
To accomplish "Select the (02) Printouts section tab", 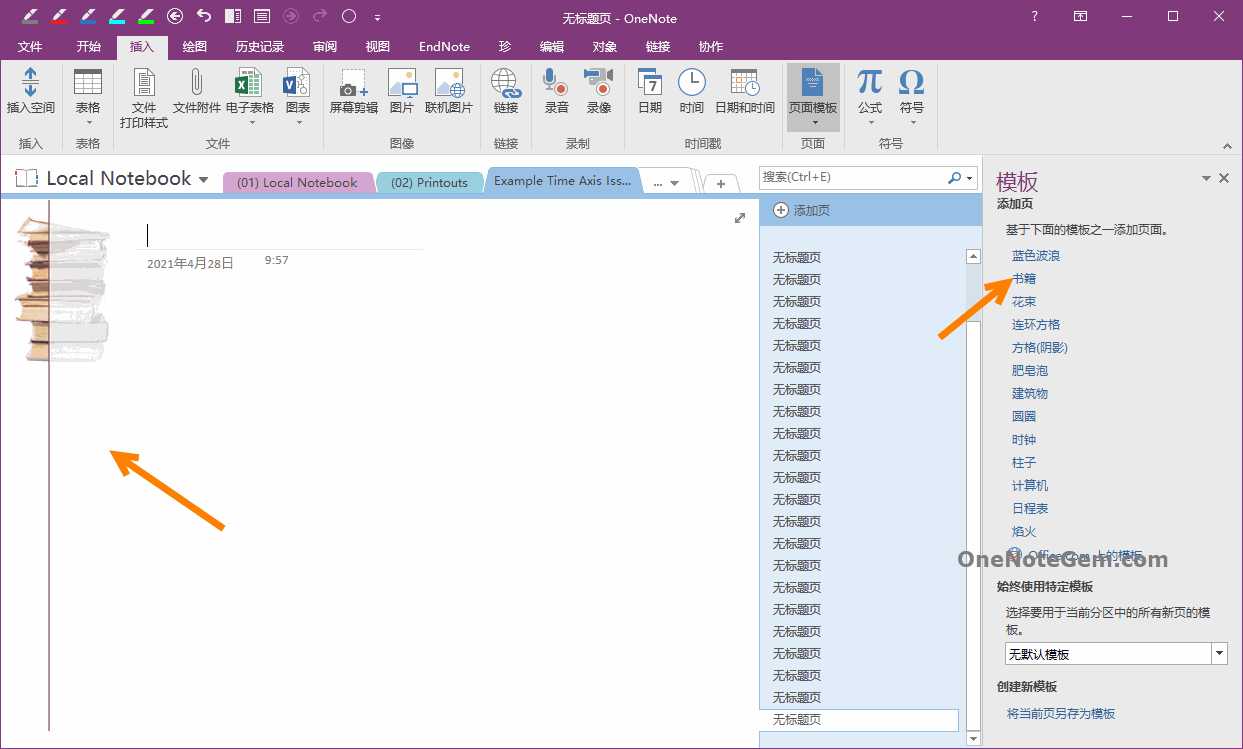I will pos(429,182).
